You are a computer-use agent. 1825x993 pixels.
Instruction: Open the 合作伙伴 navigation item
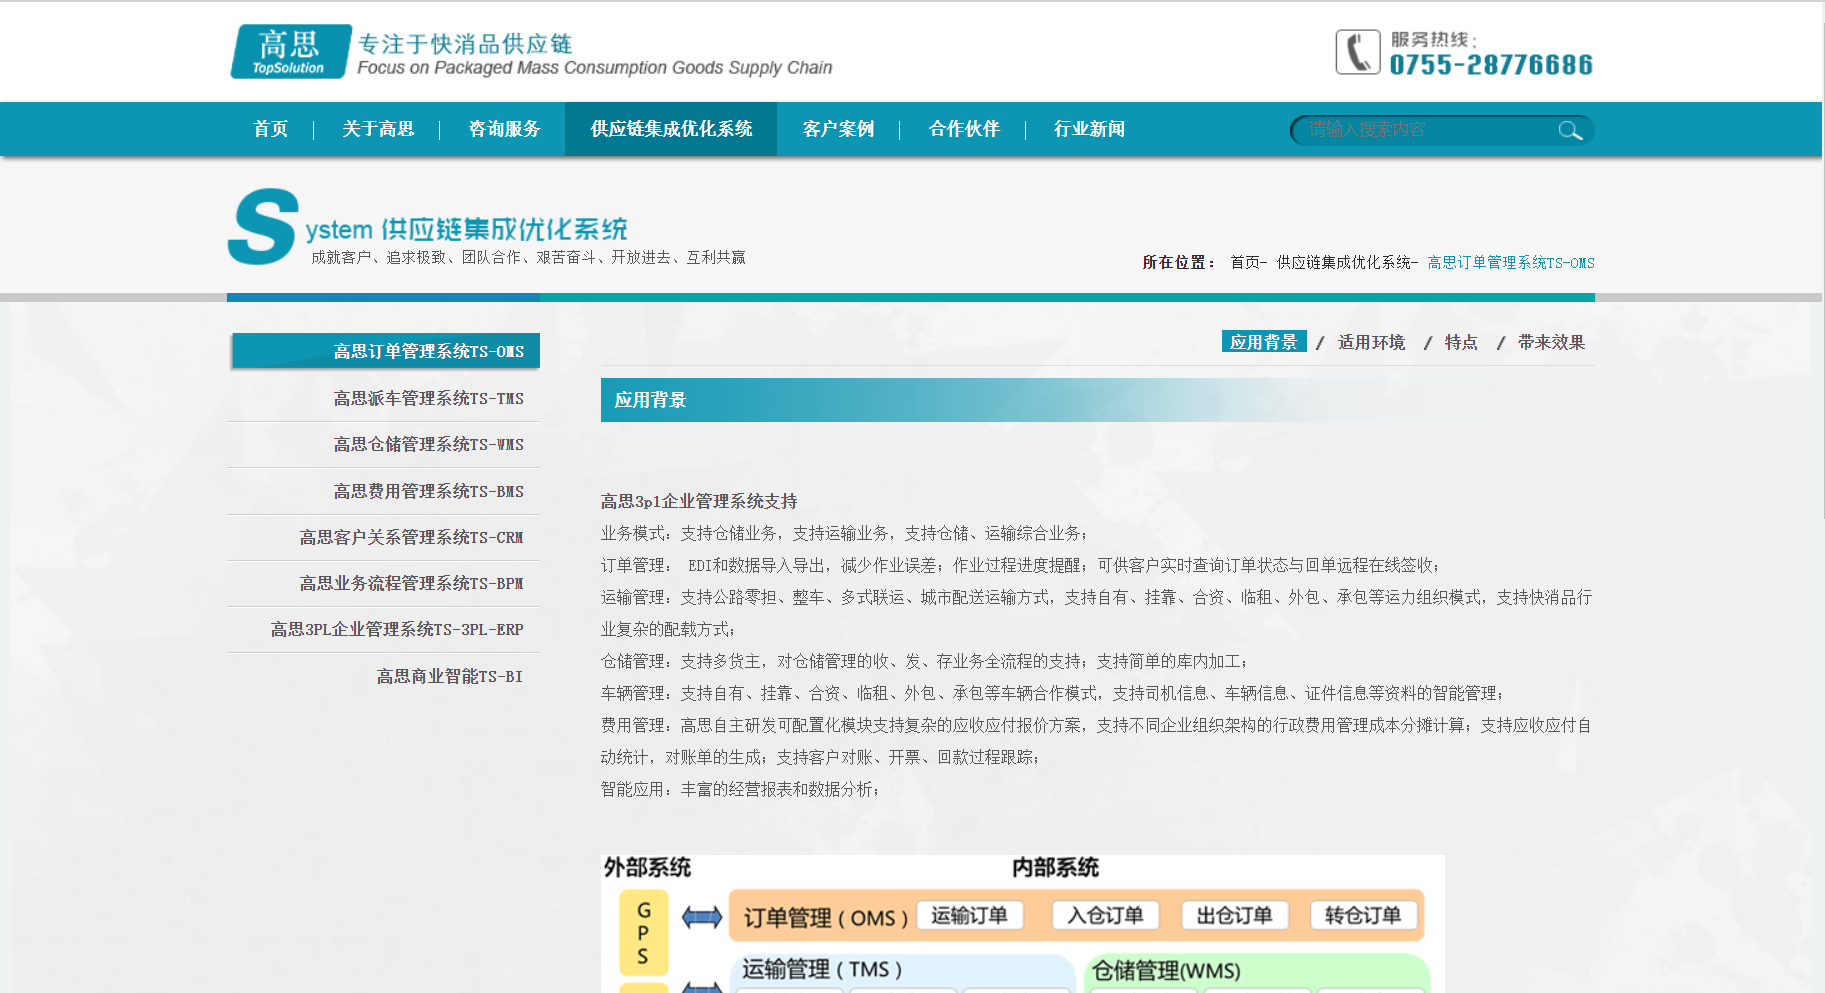click(964, 129)
